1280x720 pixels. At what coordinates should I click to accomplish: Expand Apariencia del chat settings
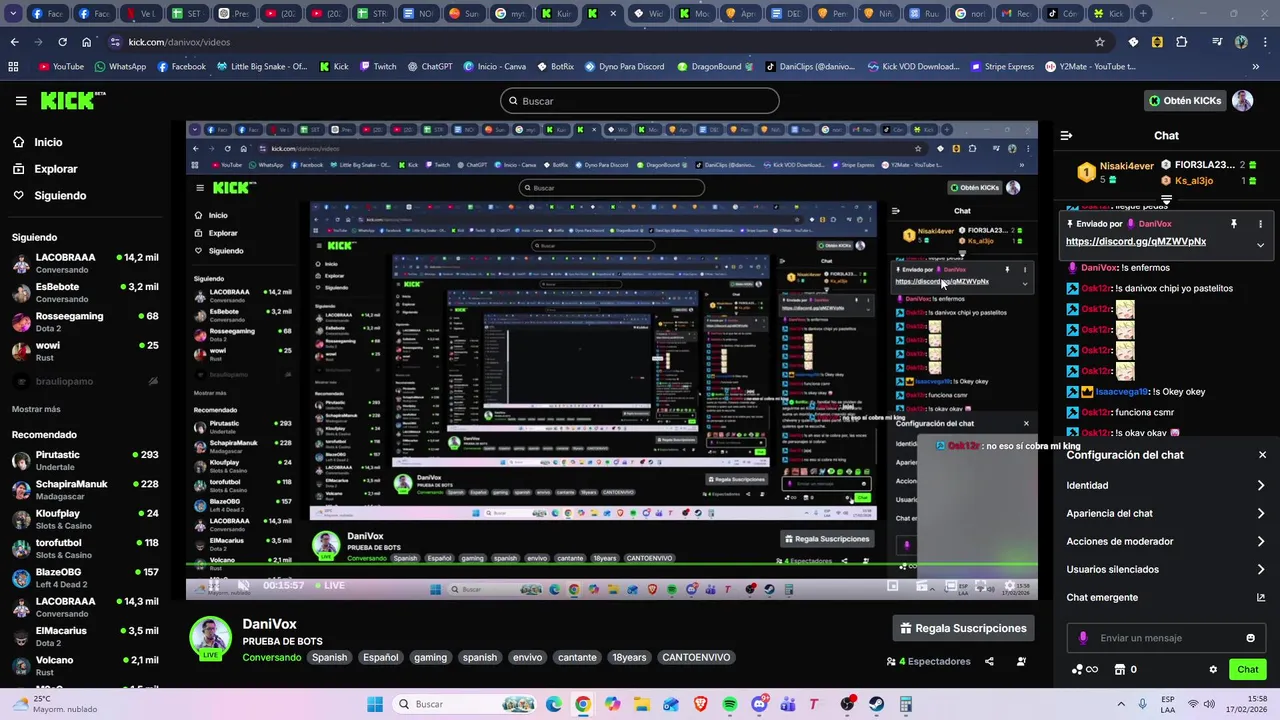coord(1166,513)
